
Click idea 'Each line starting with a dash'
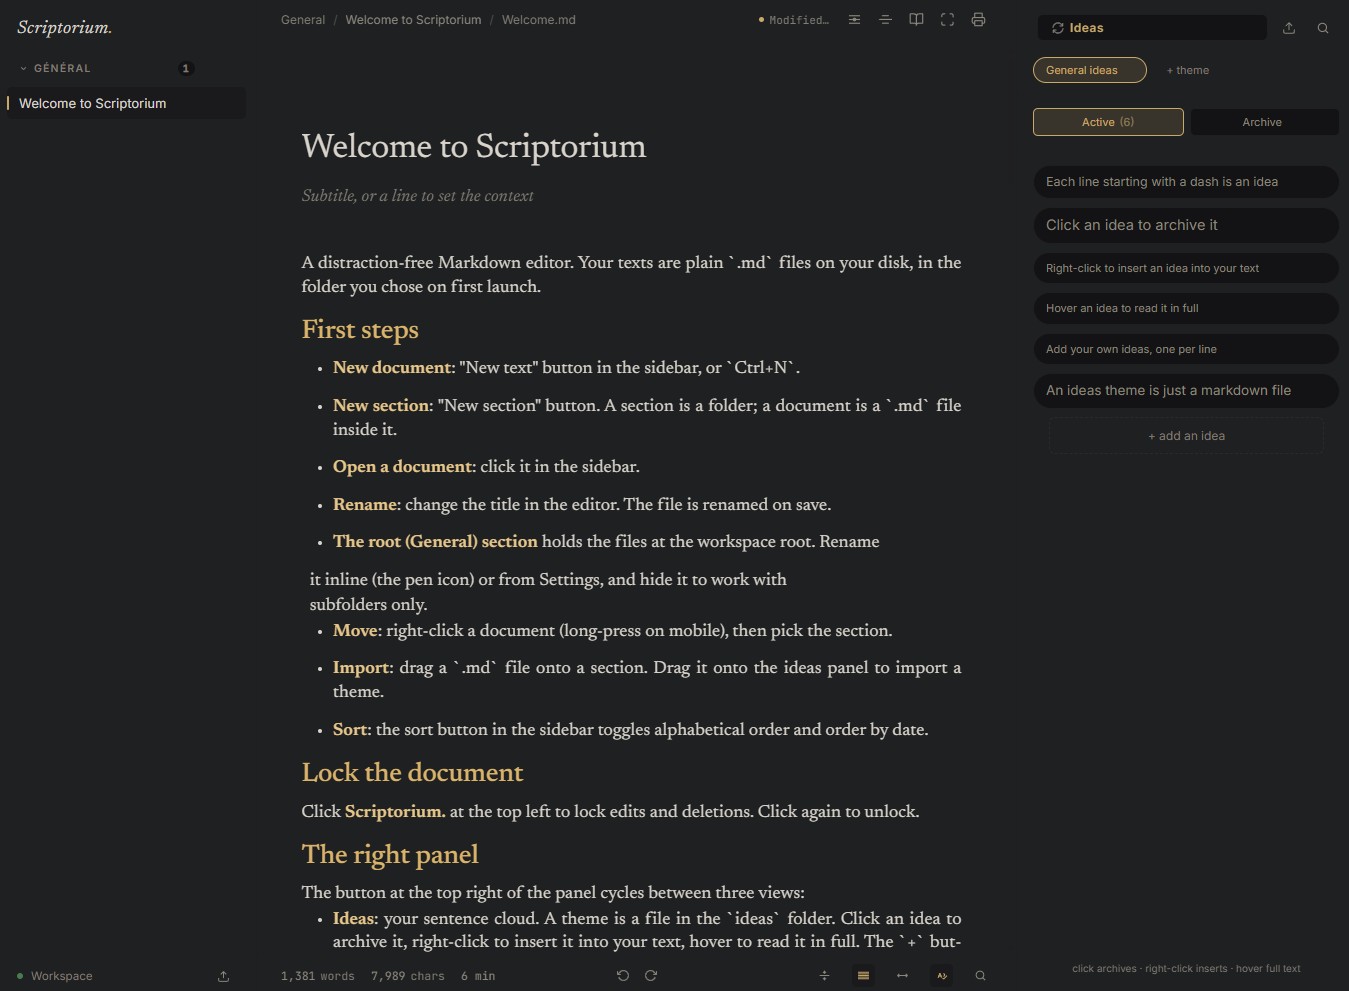tap(1186, 182)
